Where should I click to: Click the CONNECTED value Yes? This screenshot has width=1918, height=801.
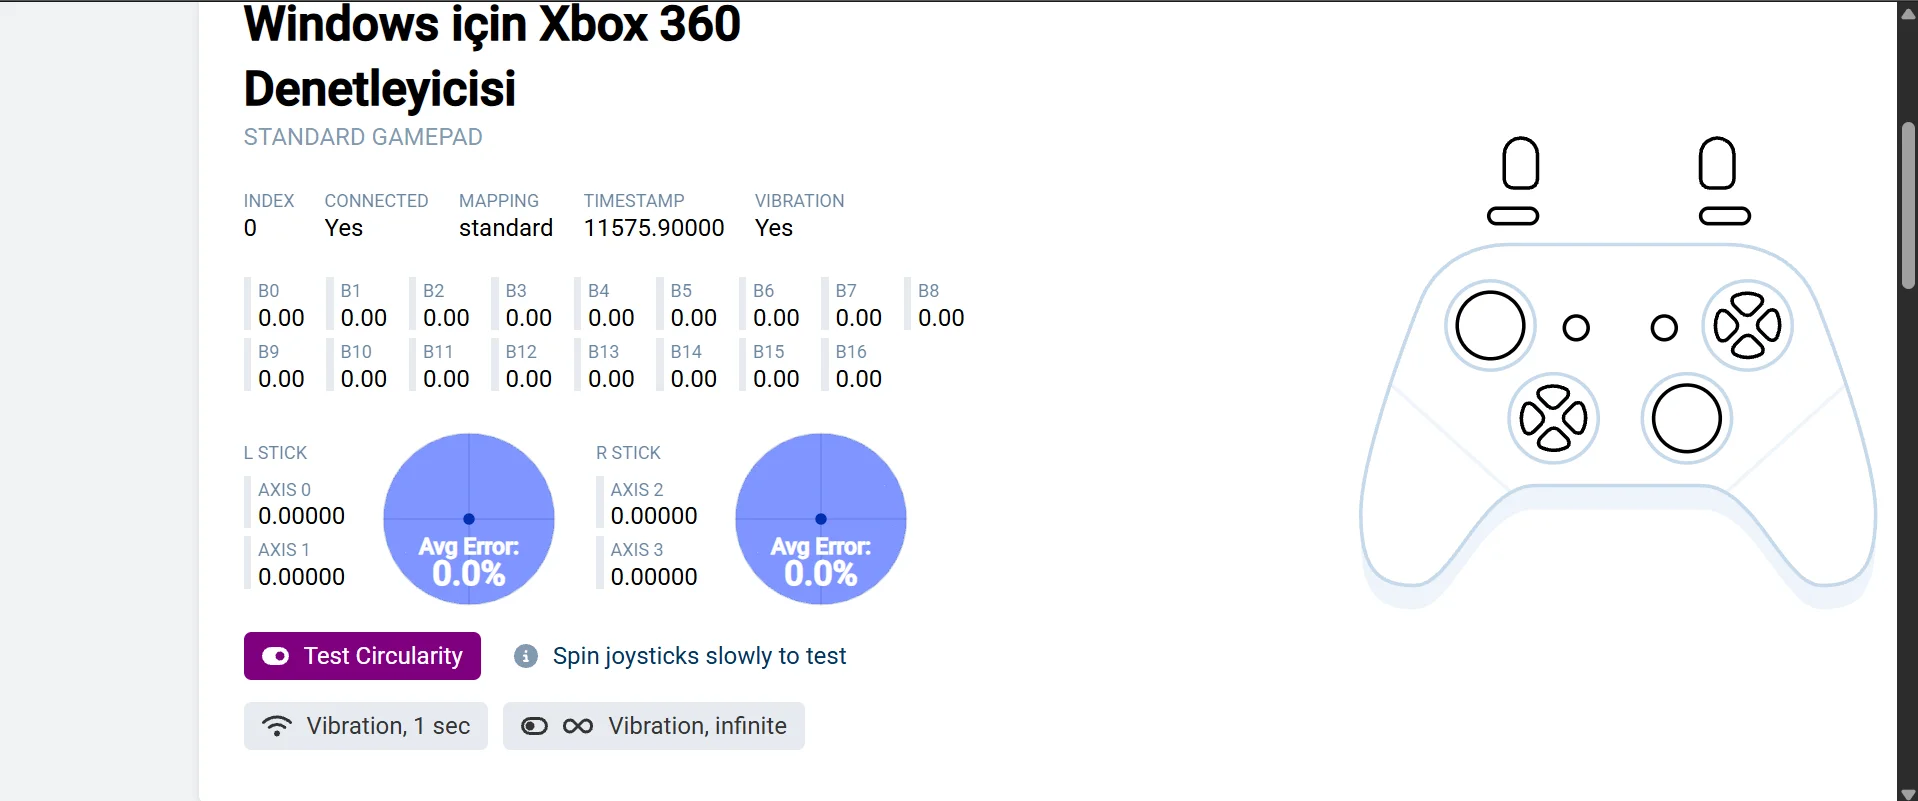344,228
